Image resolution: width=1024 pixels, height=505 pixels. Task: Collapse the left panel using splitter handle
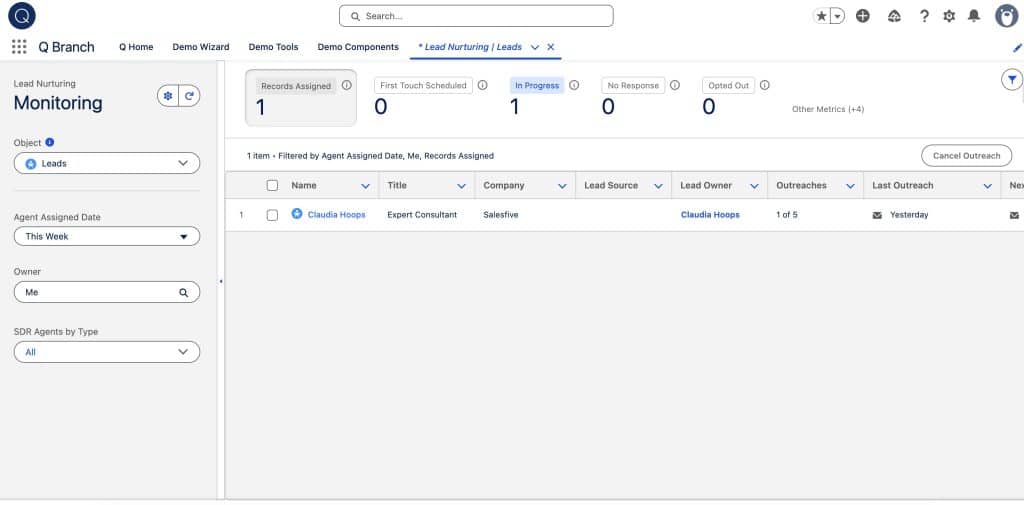(x=221, y=282)
